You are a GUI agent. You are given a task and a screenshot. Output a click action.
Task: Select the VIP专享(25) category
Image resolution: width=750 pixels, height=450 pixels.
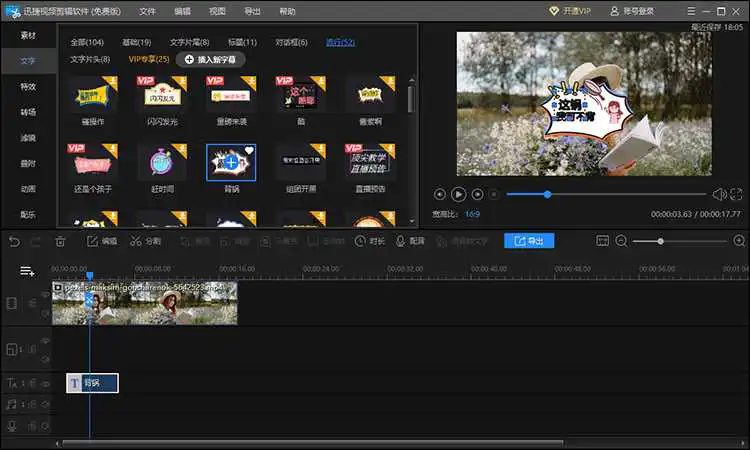pos(149,60)
